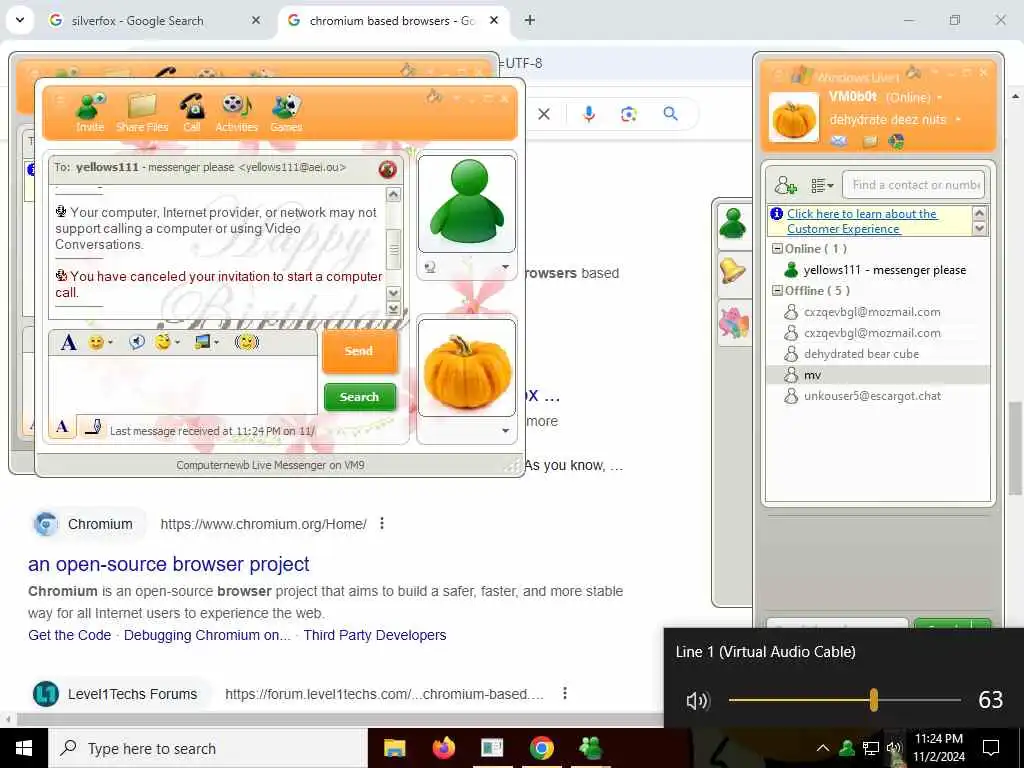Open Share Files in the conversation toolbar
Screen dimensions: 1024x768
[x=142, y=112]
